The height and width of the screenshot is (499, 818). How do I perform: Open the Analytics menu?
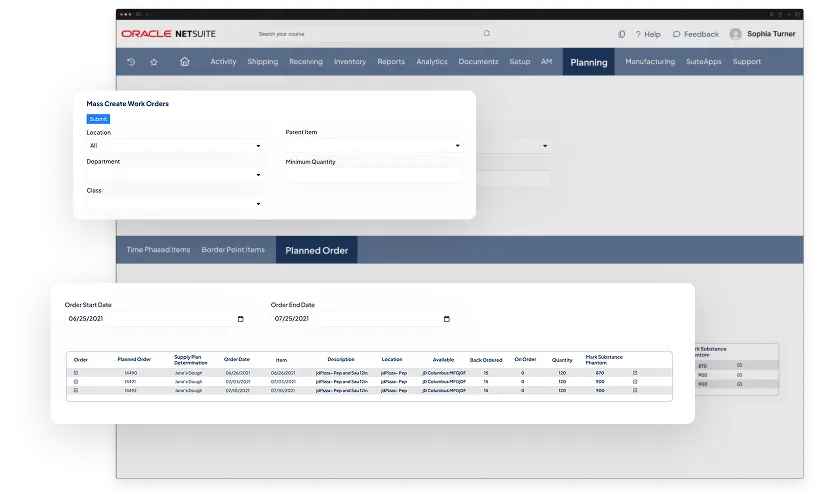432,62
